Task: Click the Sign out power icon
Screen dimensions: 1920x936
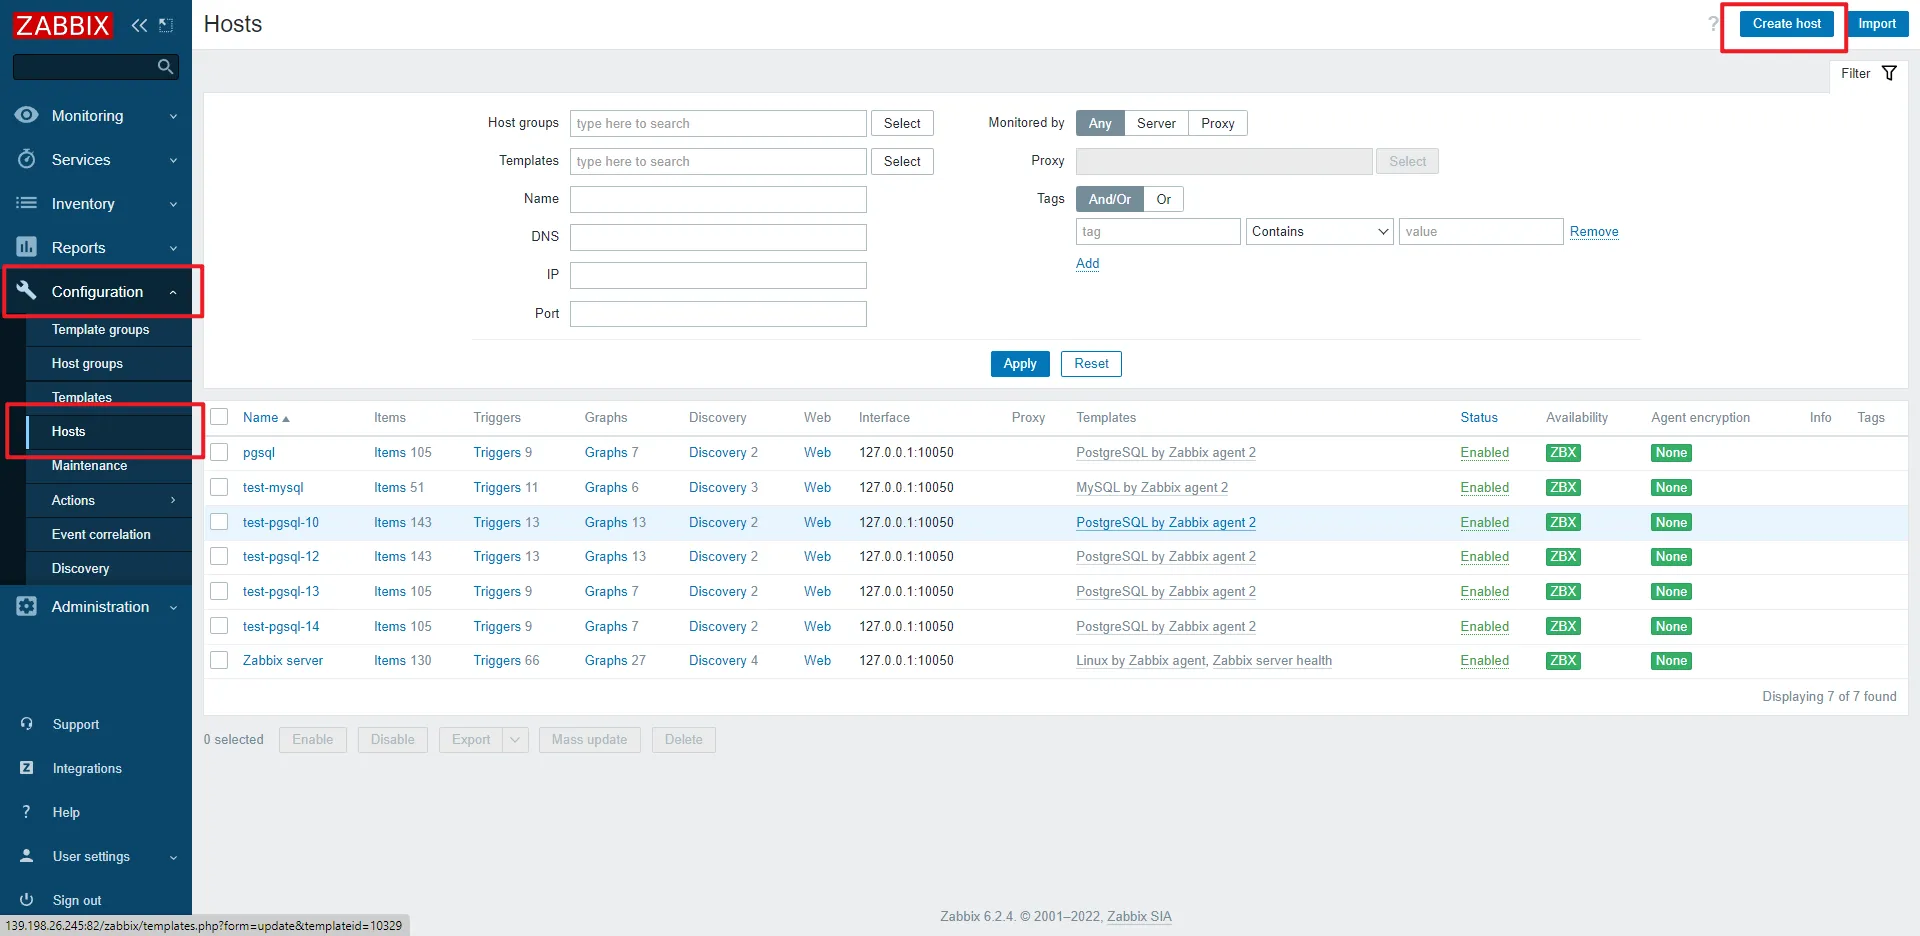Action: coord(27,900)
